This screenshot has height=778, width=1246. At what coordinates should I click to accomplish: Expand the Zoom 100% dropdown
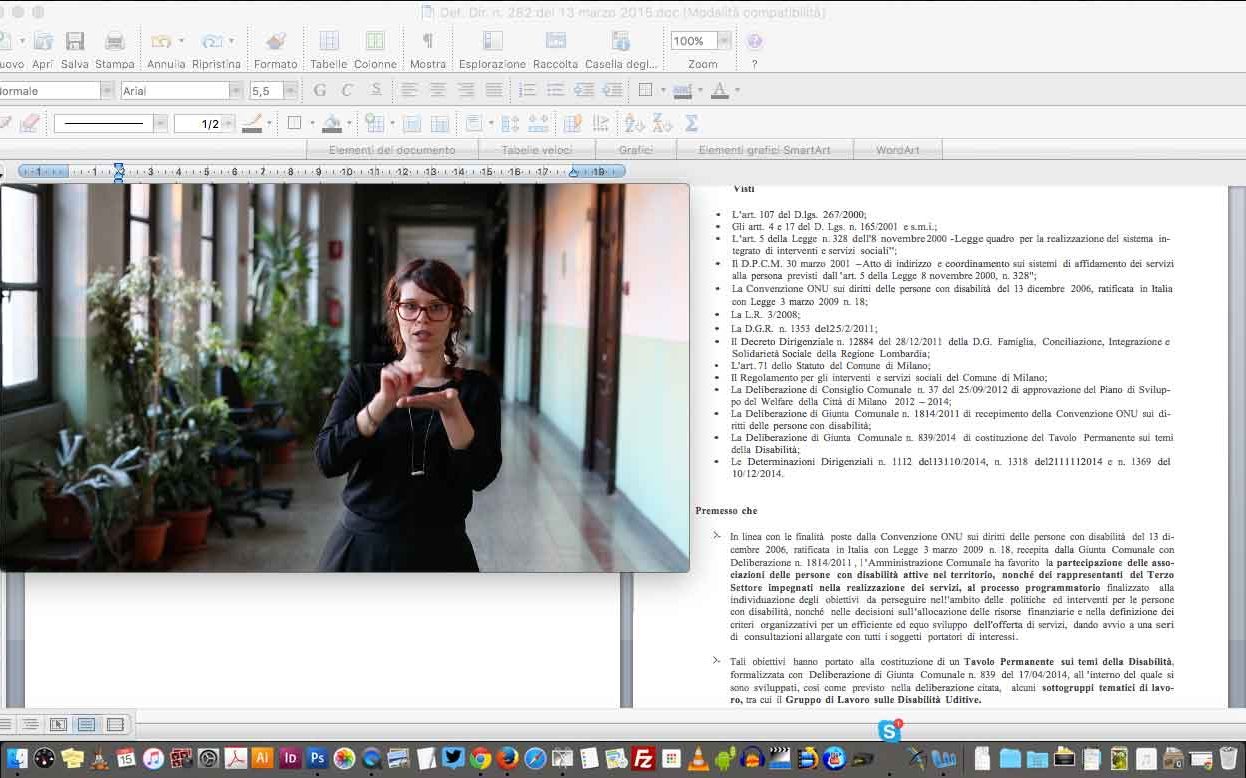click(723, 41)
